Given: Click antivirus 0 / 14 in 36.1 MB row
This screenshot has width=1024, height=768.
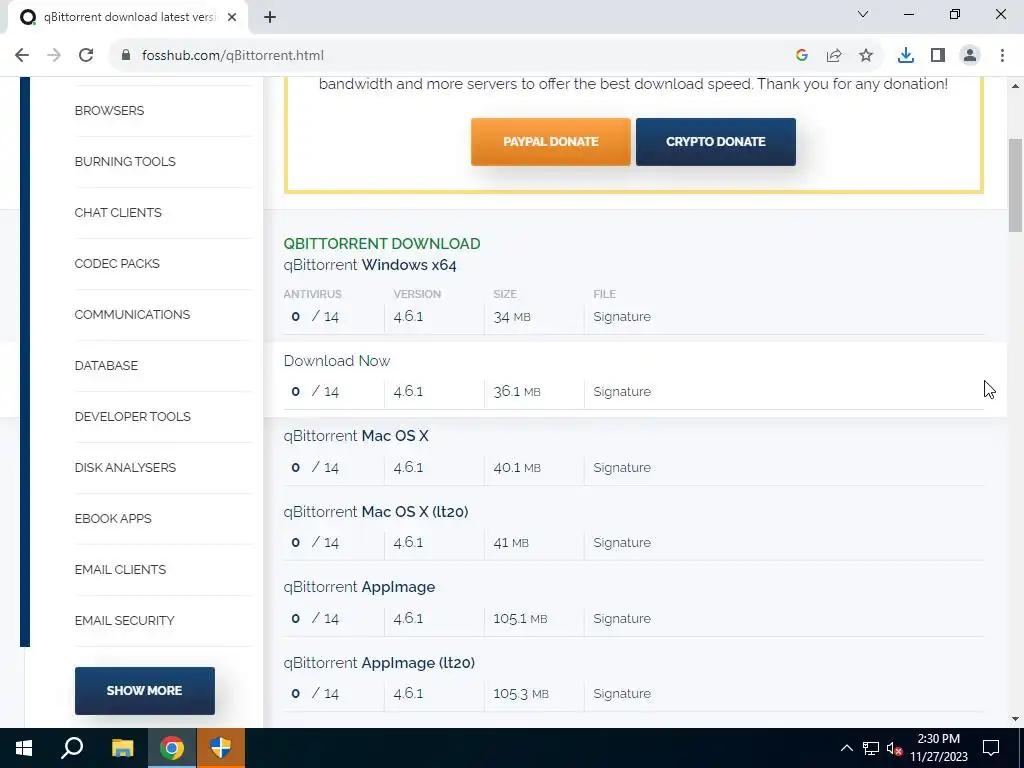Looking at the screenshot, I should [x=315, y=392].
